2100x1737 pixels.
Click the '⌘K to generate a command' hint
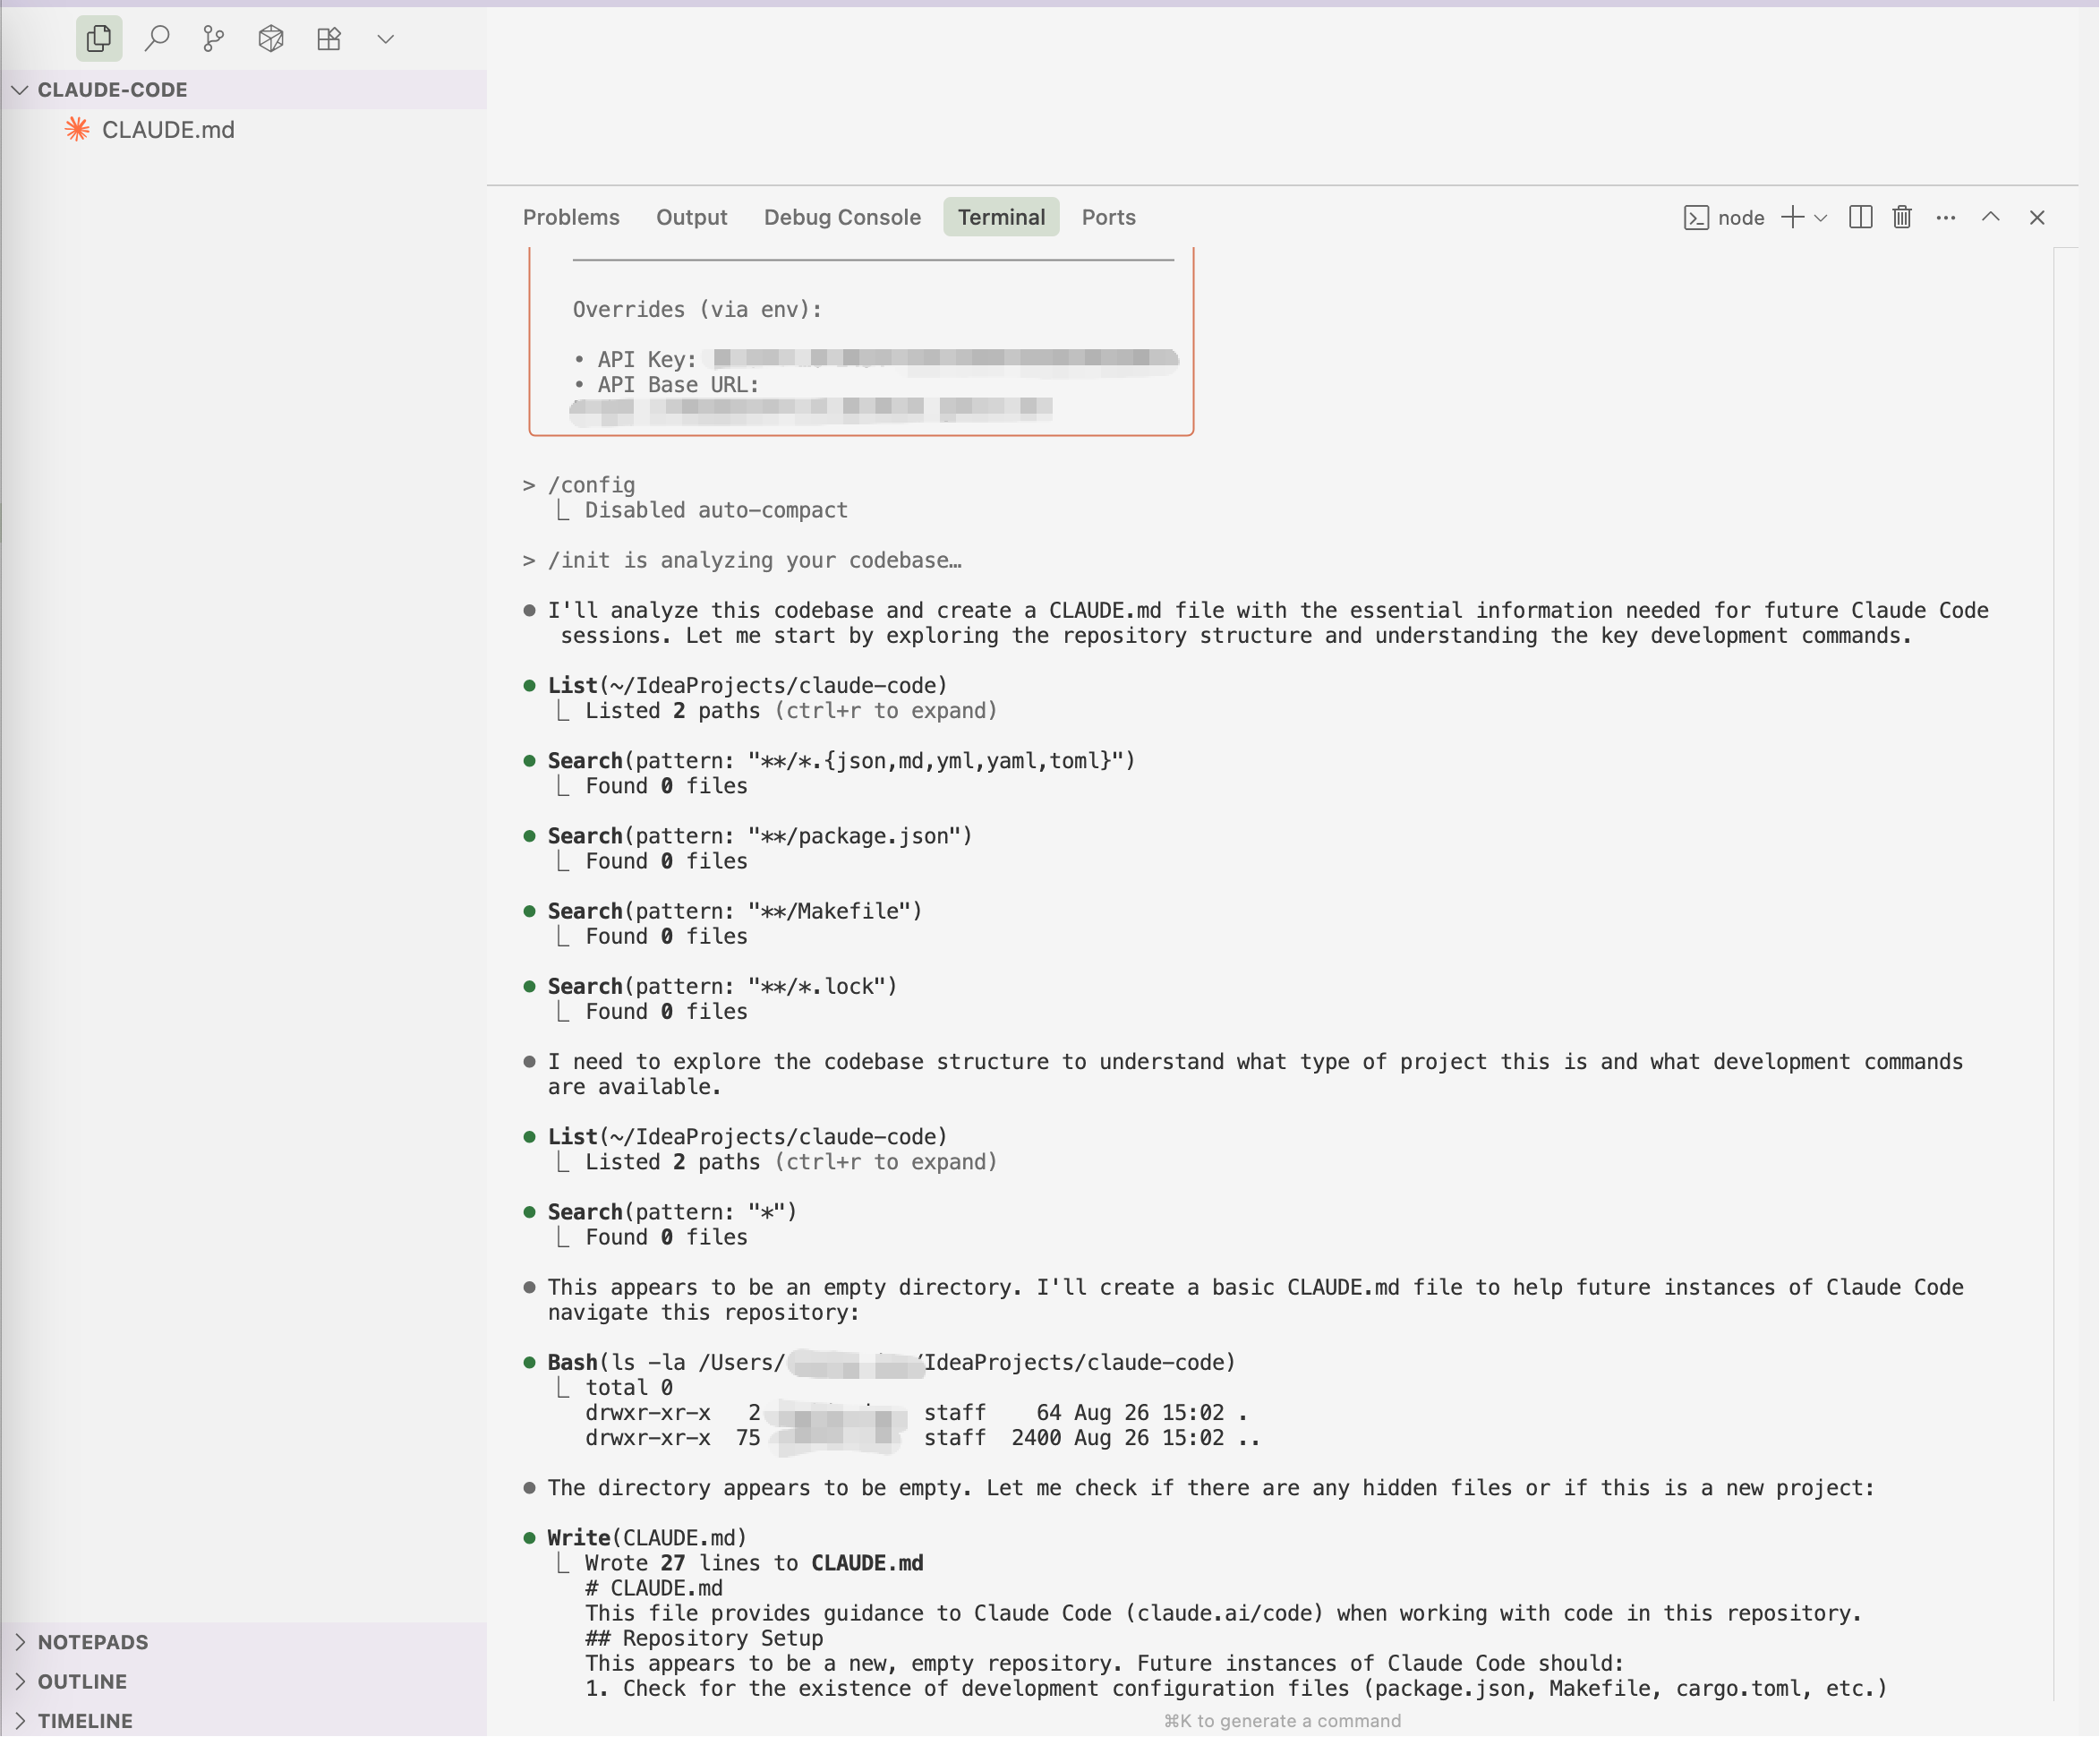pos(1282,1721)
